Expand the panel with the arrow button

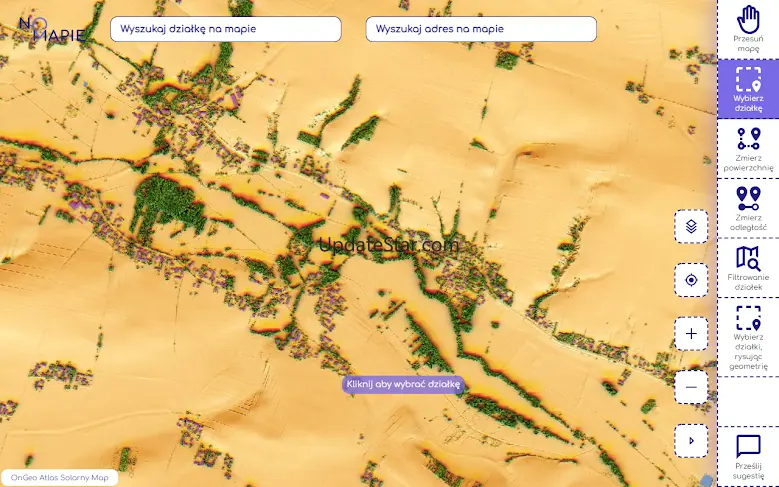(691, 441)
